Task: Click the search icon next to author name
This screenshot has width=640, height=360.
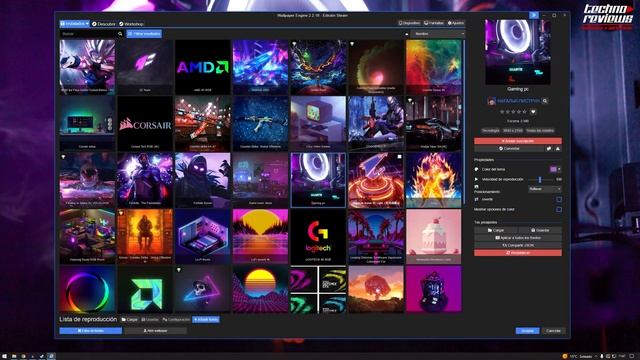Action: (x=545, y=101)
